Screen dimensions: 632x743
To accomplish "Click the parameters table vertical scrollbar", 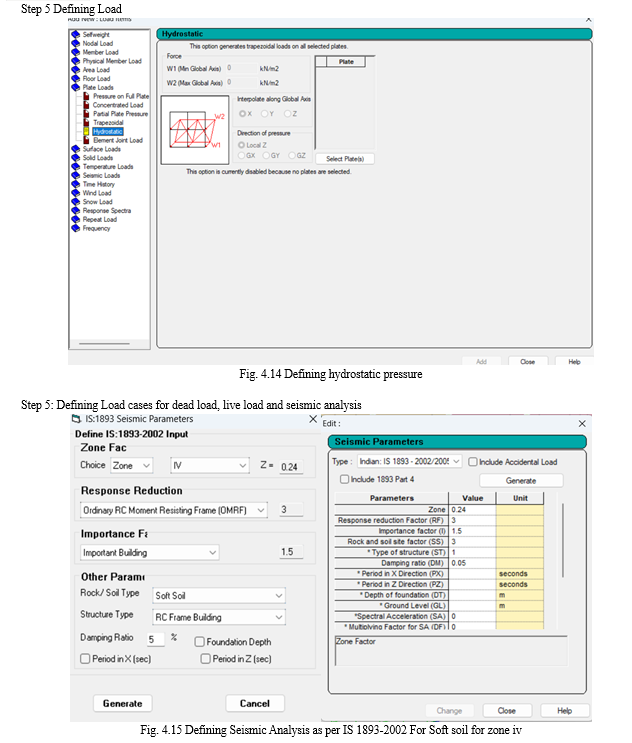I will pos(563,540).
